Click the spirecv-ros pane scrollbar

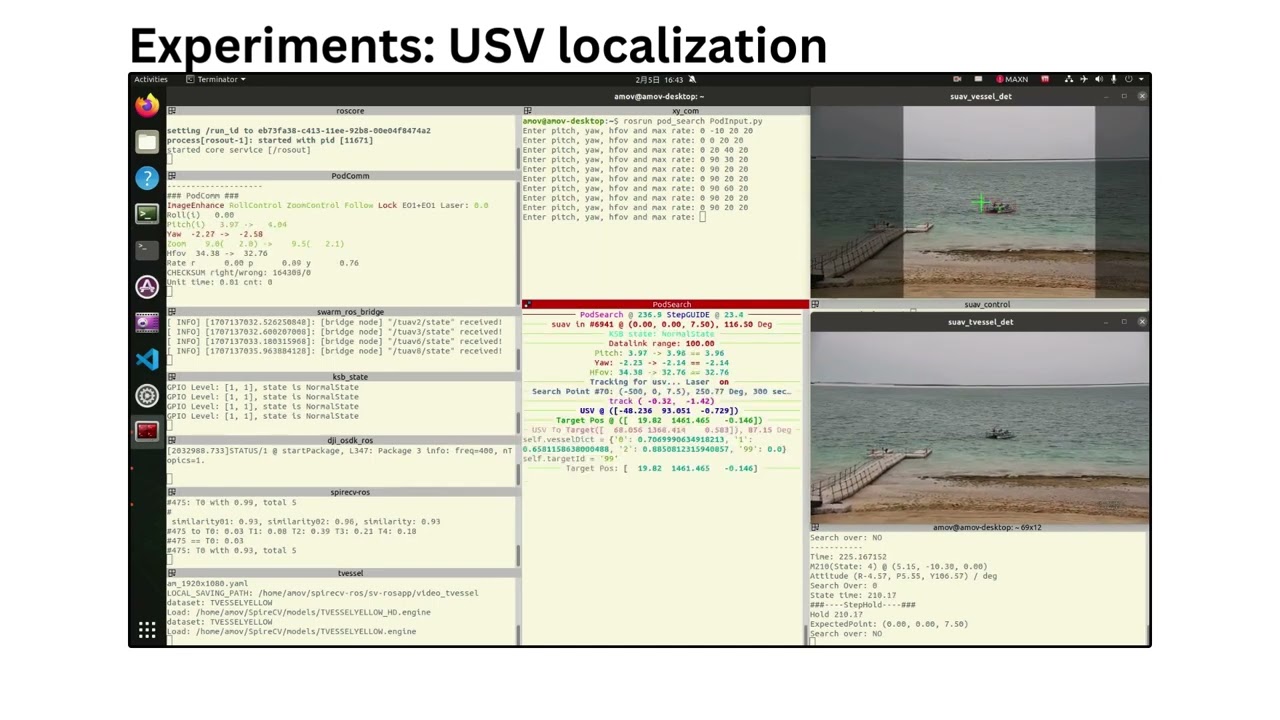pyautogui.click(x=518, y=532)
